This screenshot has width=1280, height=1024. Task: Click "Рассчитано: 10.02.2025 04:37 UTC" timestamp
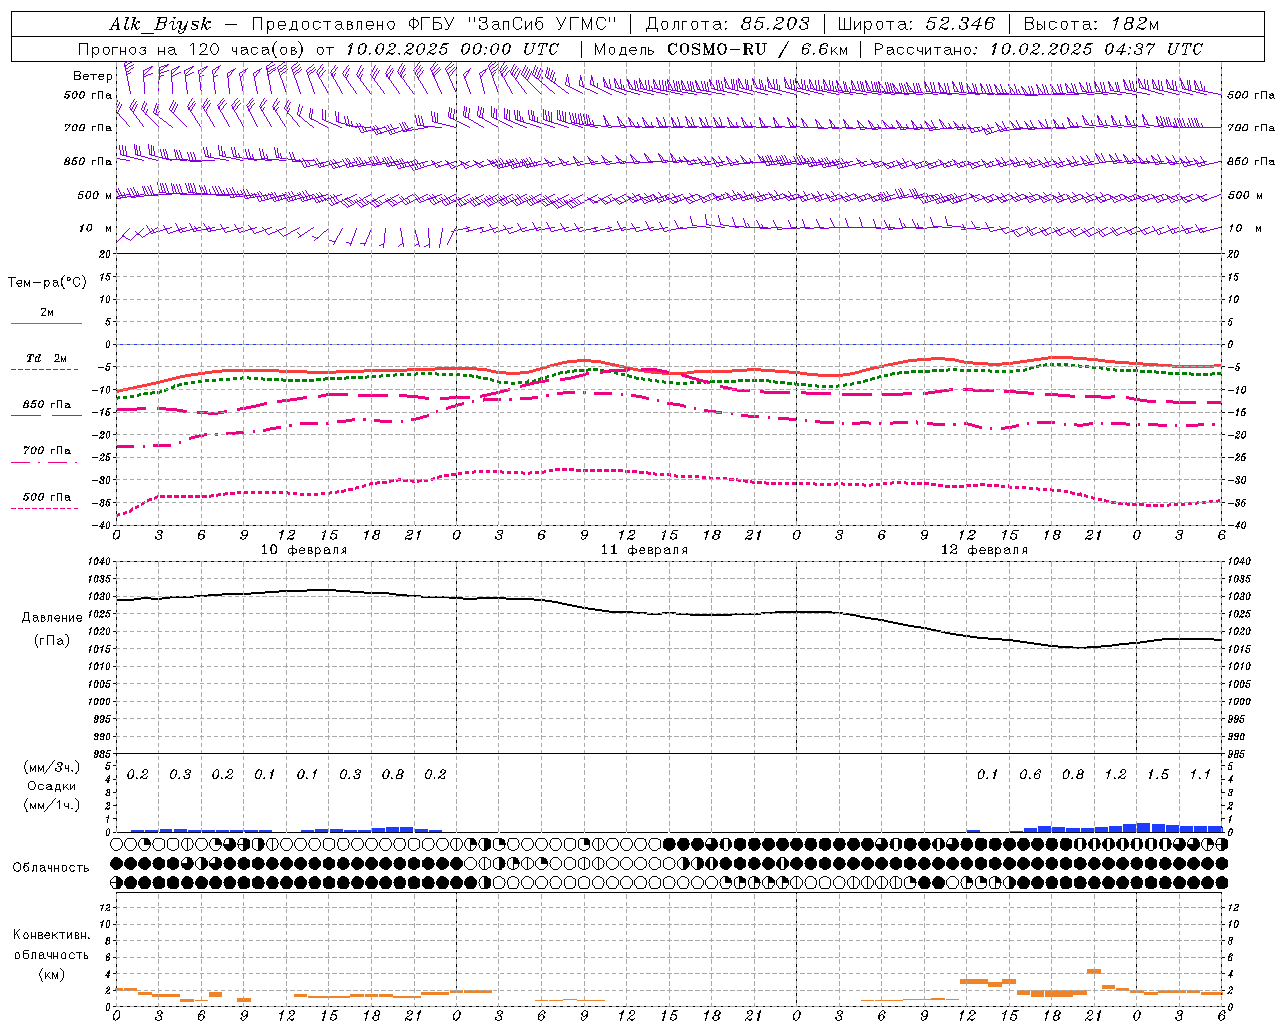[1038, 49]
